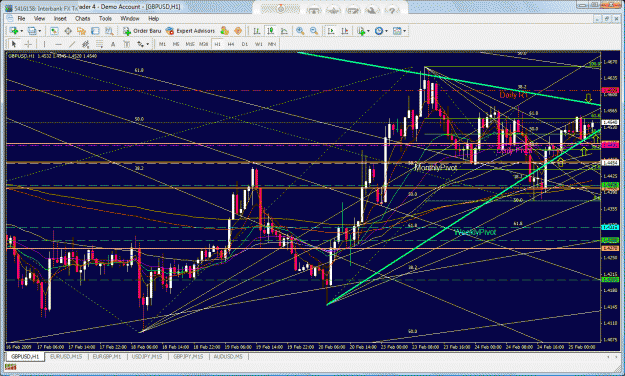This screenshot has height=376, width=625.
Task: Switch to the GBPJPY,M15 chart tab
Action: pyautogui.click(x=188, y=356)
